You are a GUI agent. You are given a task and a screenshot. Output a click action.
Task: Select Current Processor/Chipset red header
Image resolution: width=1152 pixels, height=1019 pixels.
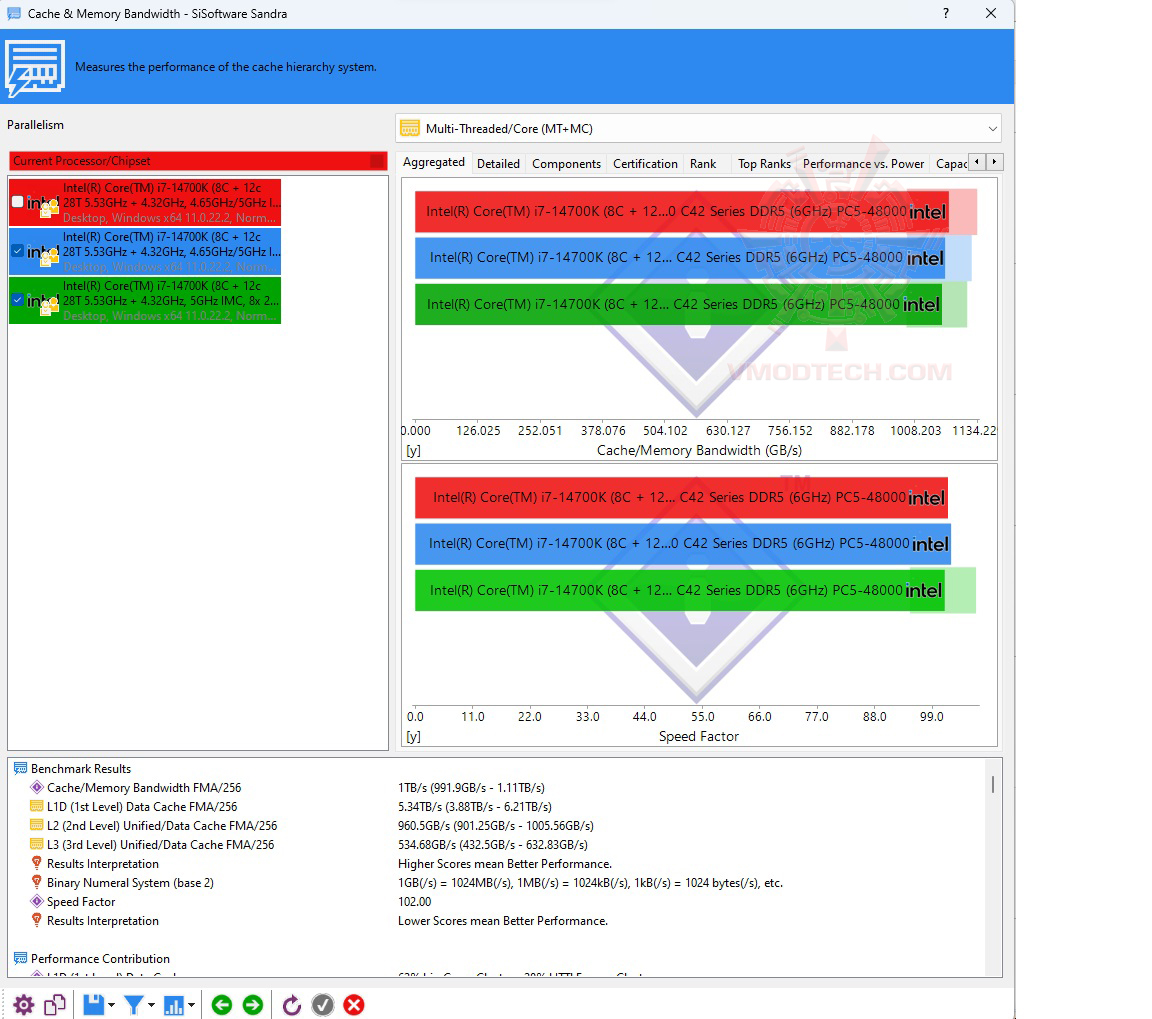click(x=198, y=161)
